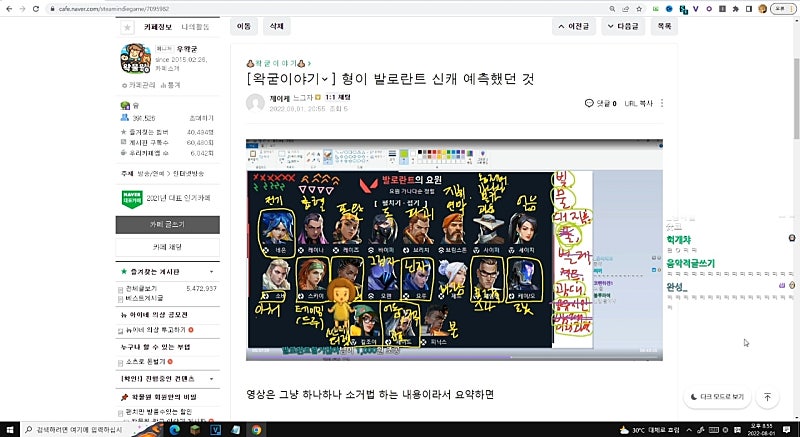Click the 카페 글쓰기 button
800x437 pixels.
[167, 224]
